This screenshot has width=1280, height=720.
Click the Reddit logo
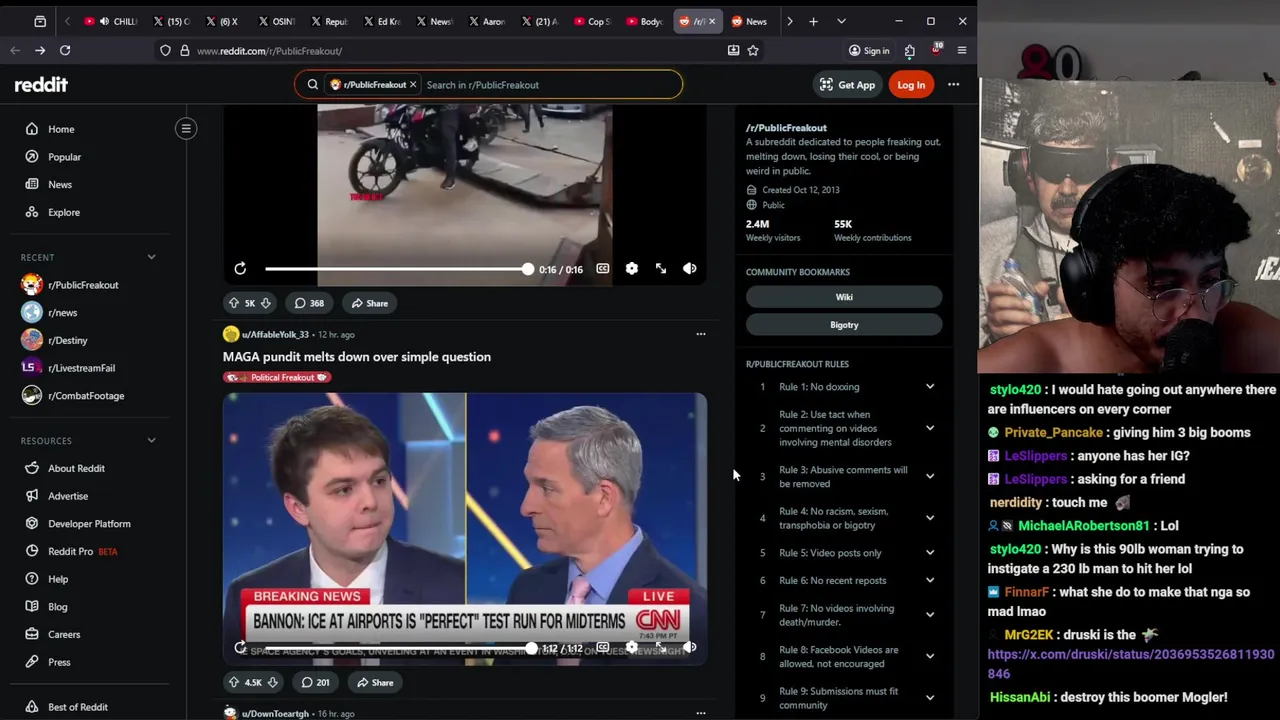[x=41, y=85]
